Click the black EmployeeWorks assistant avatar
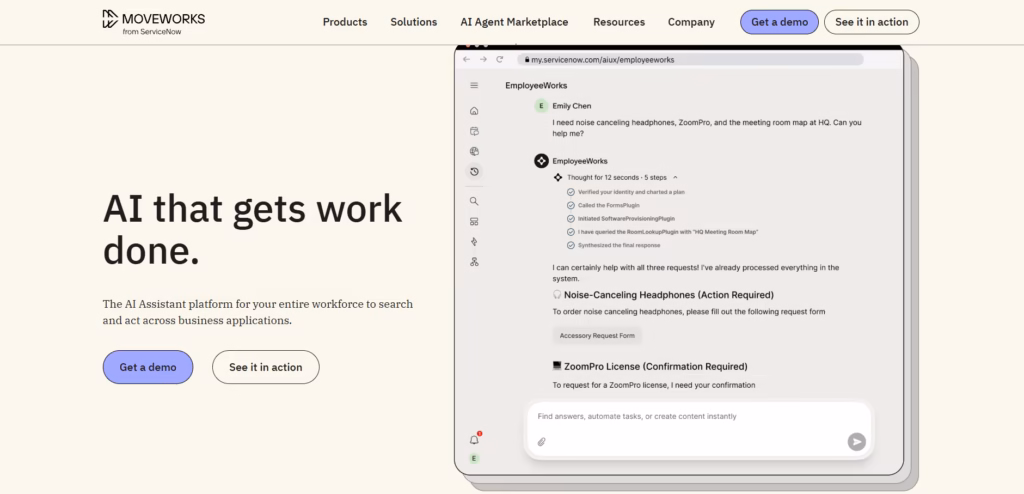This screenshot has width=1024, height=494. (541, 161)
